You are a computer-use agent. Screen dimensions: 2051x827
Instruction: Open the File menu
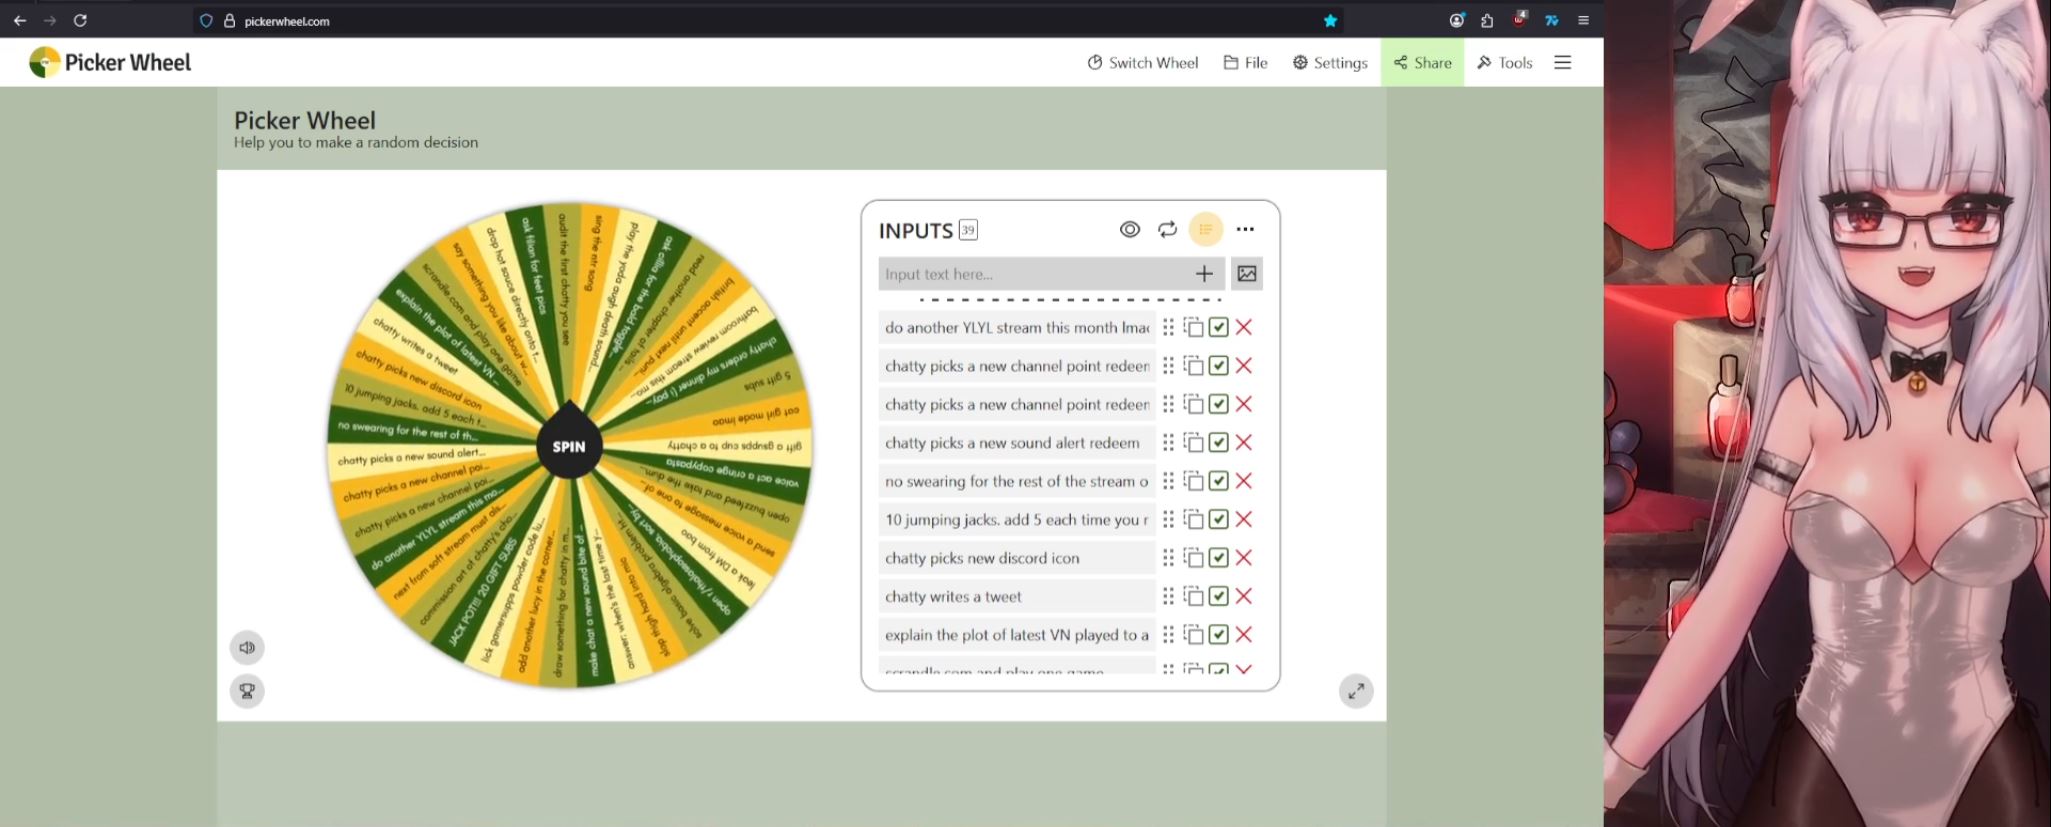(x=1245, y=63)
